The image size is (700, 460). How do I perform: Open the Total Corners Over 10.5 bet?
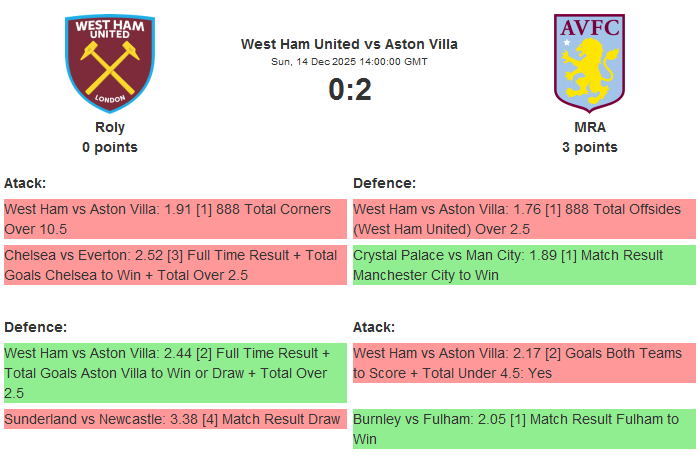click(175, 219)
